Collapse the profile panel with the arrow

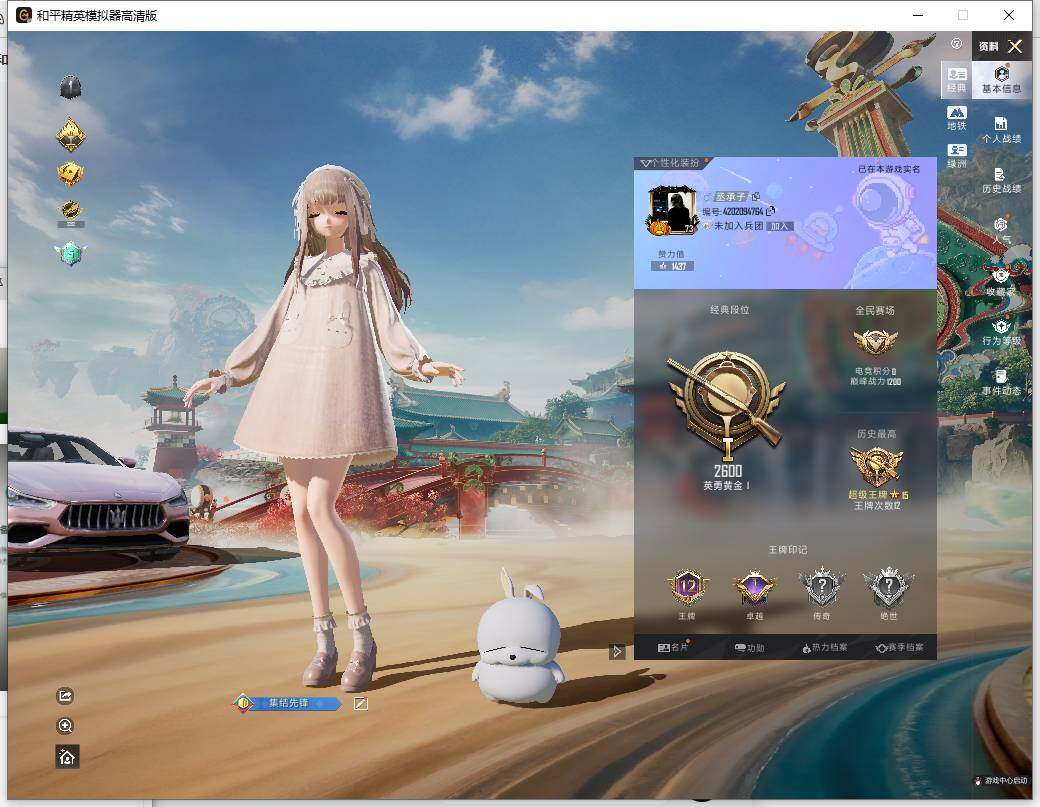[617, 651]
